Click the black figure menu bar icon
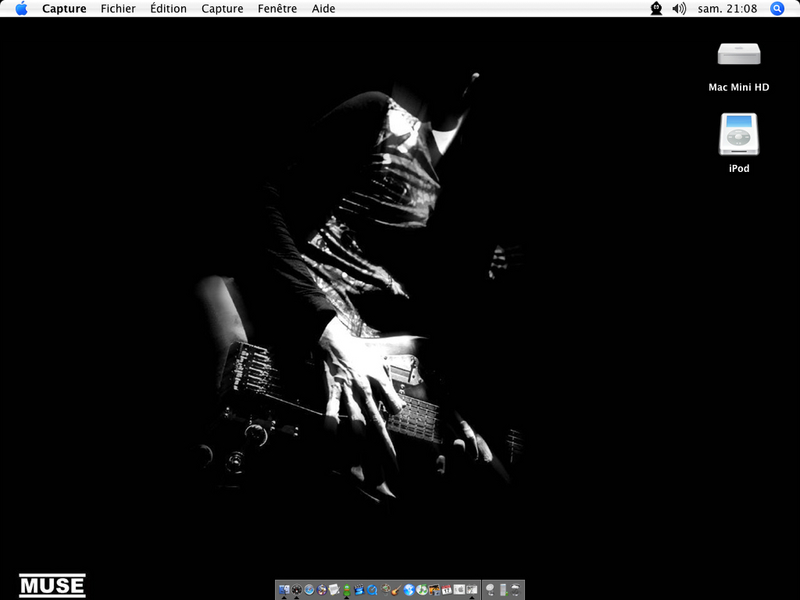This screenshot has height=600, width=800. point(656,8)
